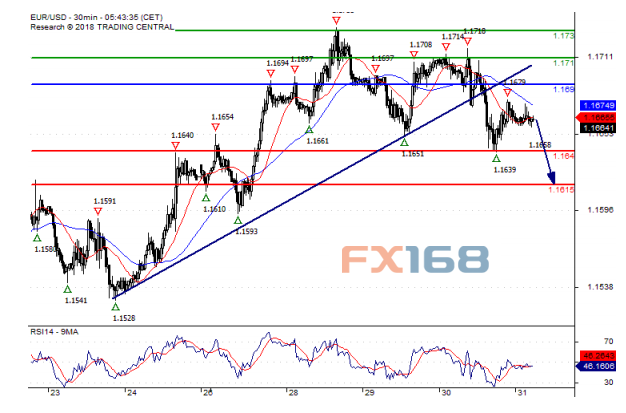Image resolution: width=626 pixels, height=413 pixels.
Task: Select the green swing-low marker above 1.1651
Action: pos(404,142)
